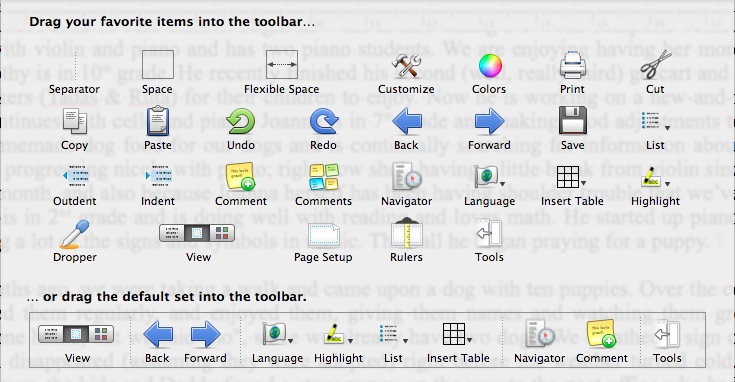Click the Rulers icon
The image size is (735, 382).
406,233
